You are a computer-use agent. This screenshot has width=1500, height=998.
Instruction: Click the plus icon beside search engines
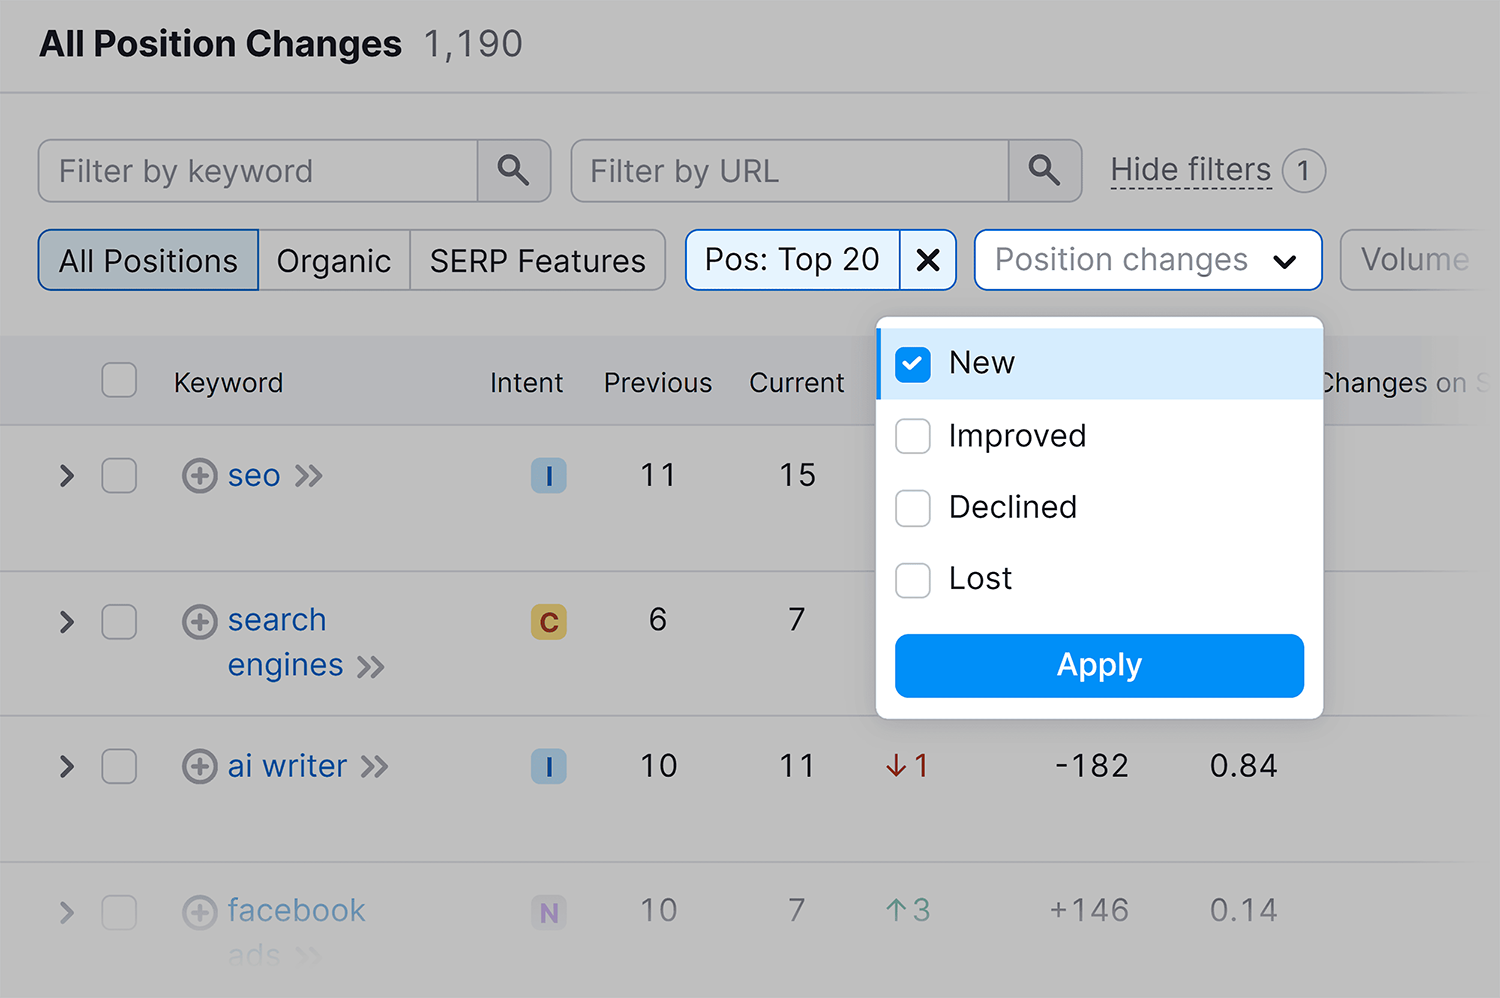pyautogui.click(x=200, y=622)
